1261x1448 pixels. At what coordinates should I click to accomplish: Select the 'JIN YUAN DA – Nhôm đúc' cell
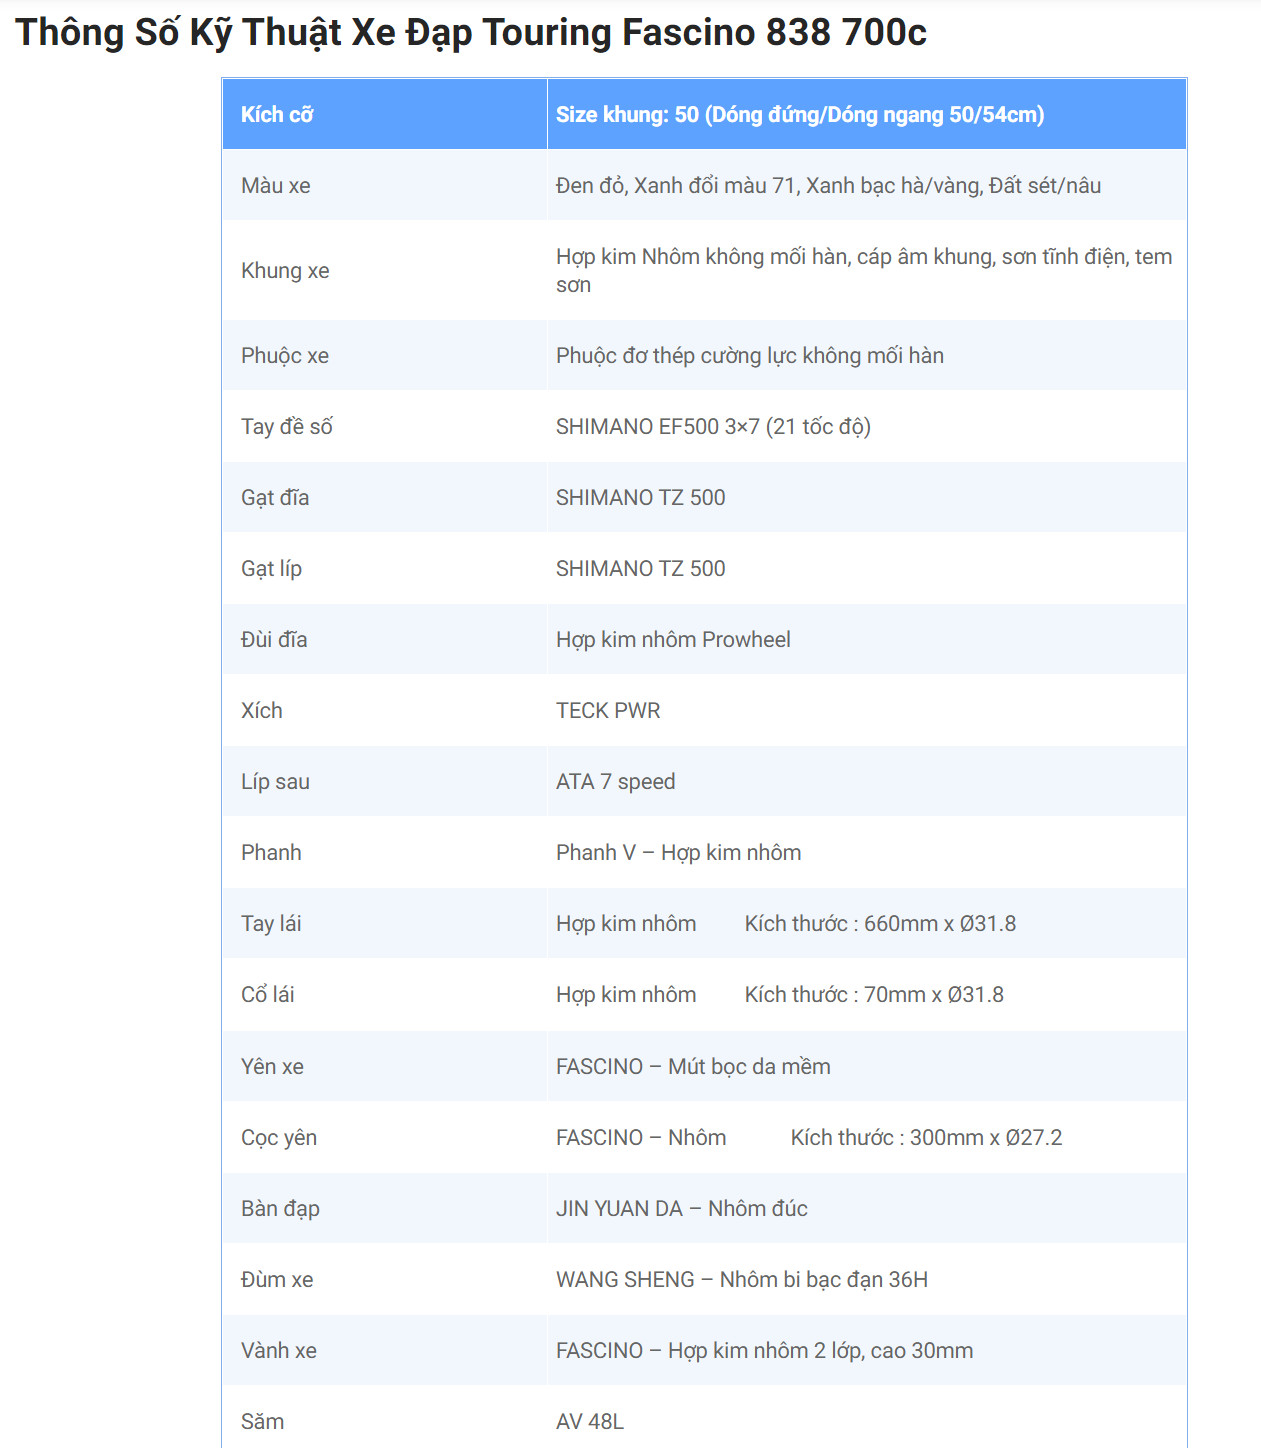tap(867, 1208)
